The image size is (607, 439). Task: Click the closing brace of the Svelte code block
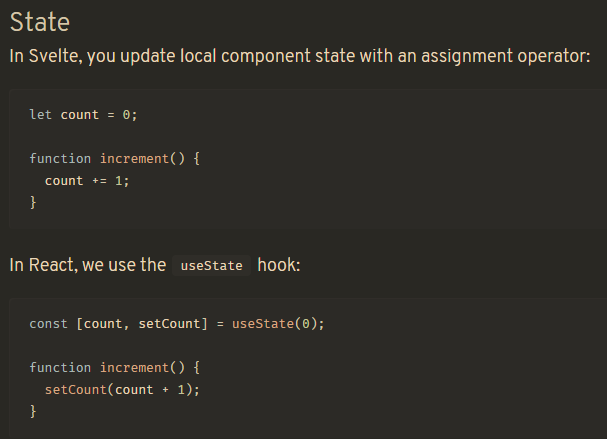point(33,202)
